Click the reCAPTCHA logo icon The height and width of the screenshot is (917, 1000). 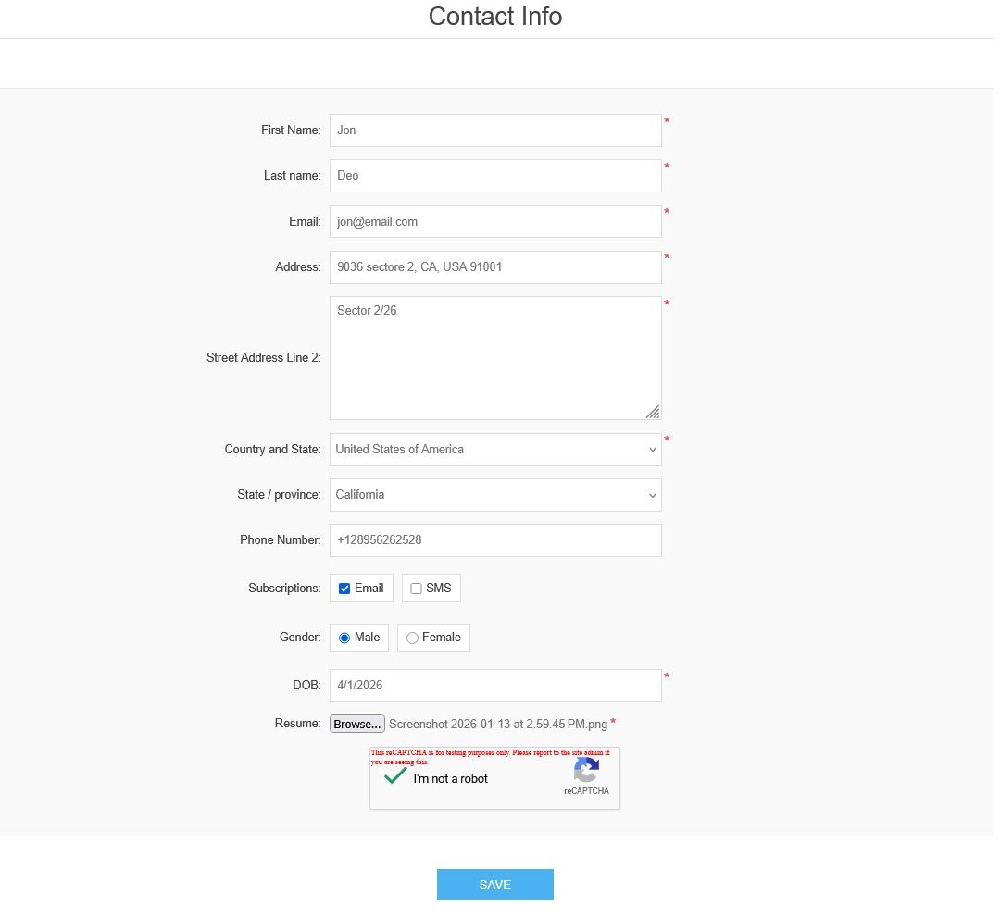(586, 771)
